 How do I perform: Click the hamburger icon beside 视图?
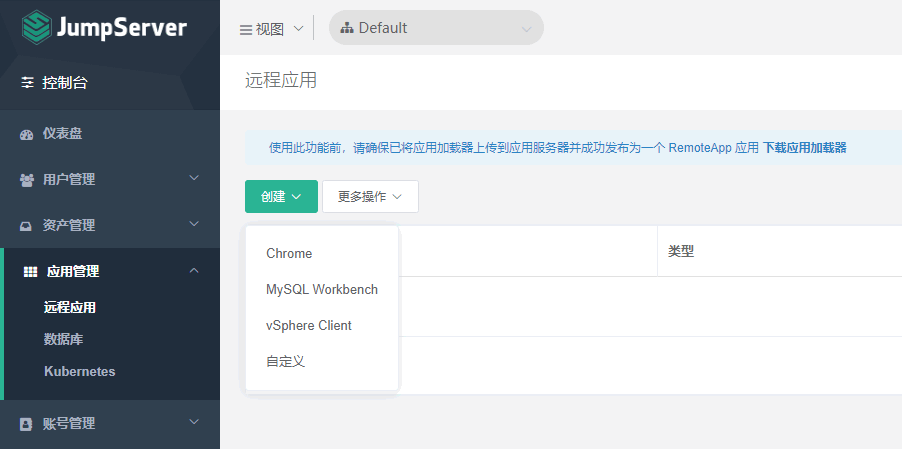click(246, 29)
